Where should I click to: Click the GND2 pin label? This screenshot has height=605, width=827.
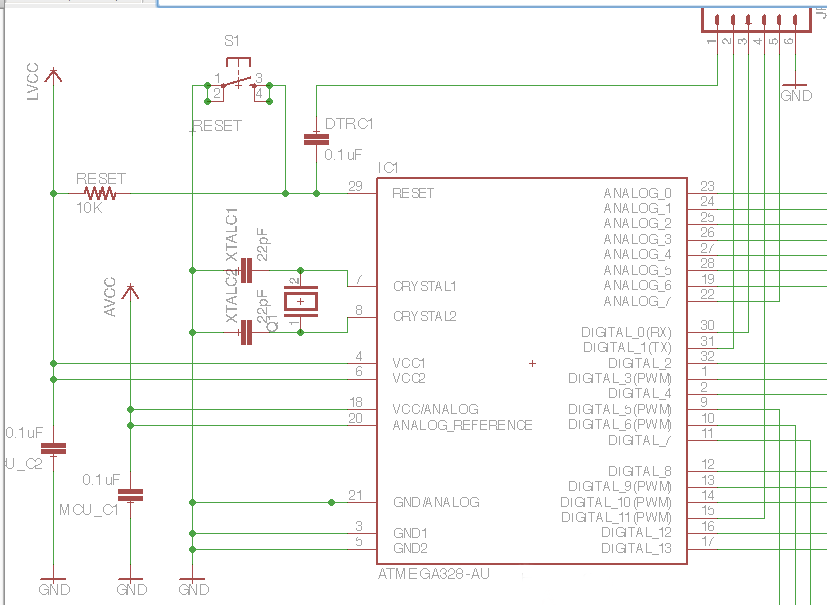[x=410, y=549]
